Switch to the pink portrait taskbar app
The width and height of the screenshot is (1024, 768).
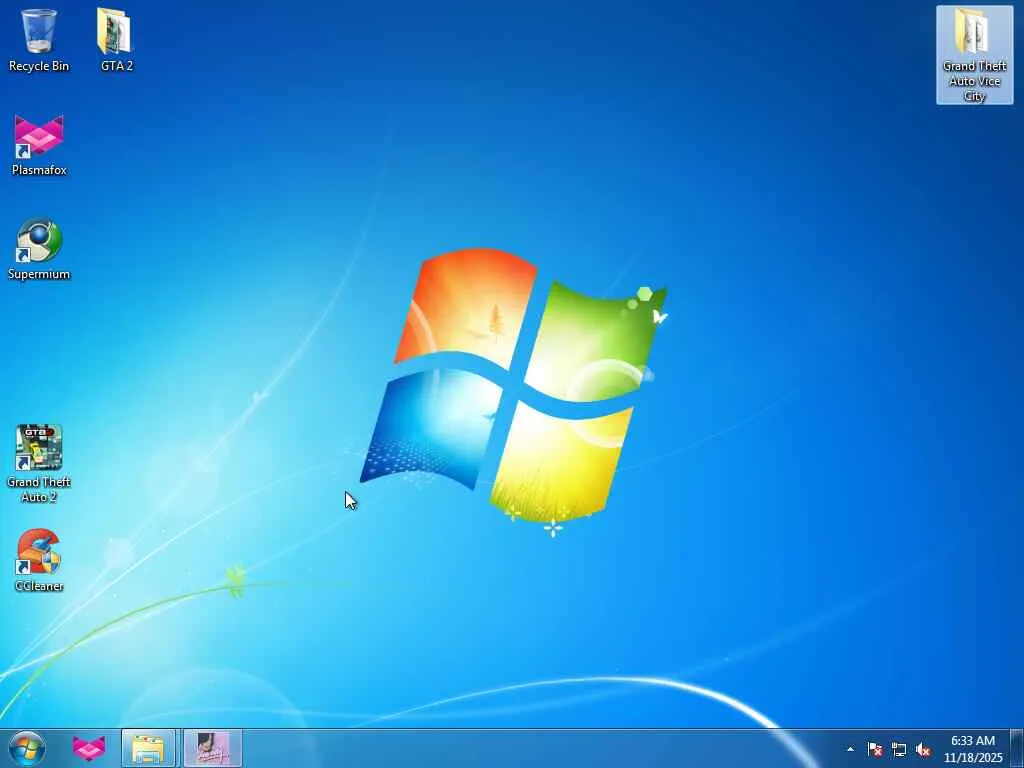click(x=212, y=748)
